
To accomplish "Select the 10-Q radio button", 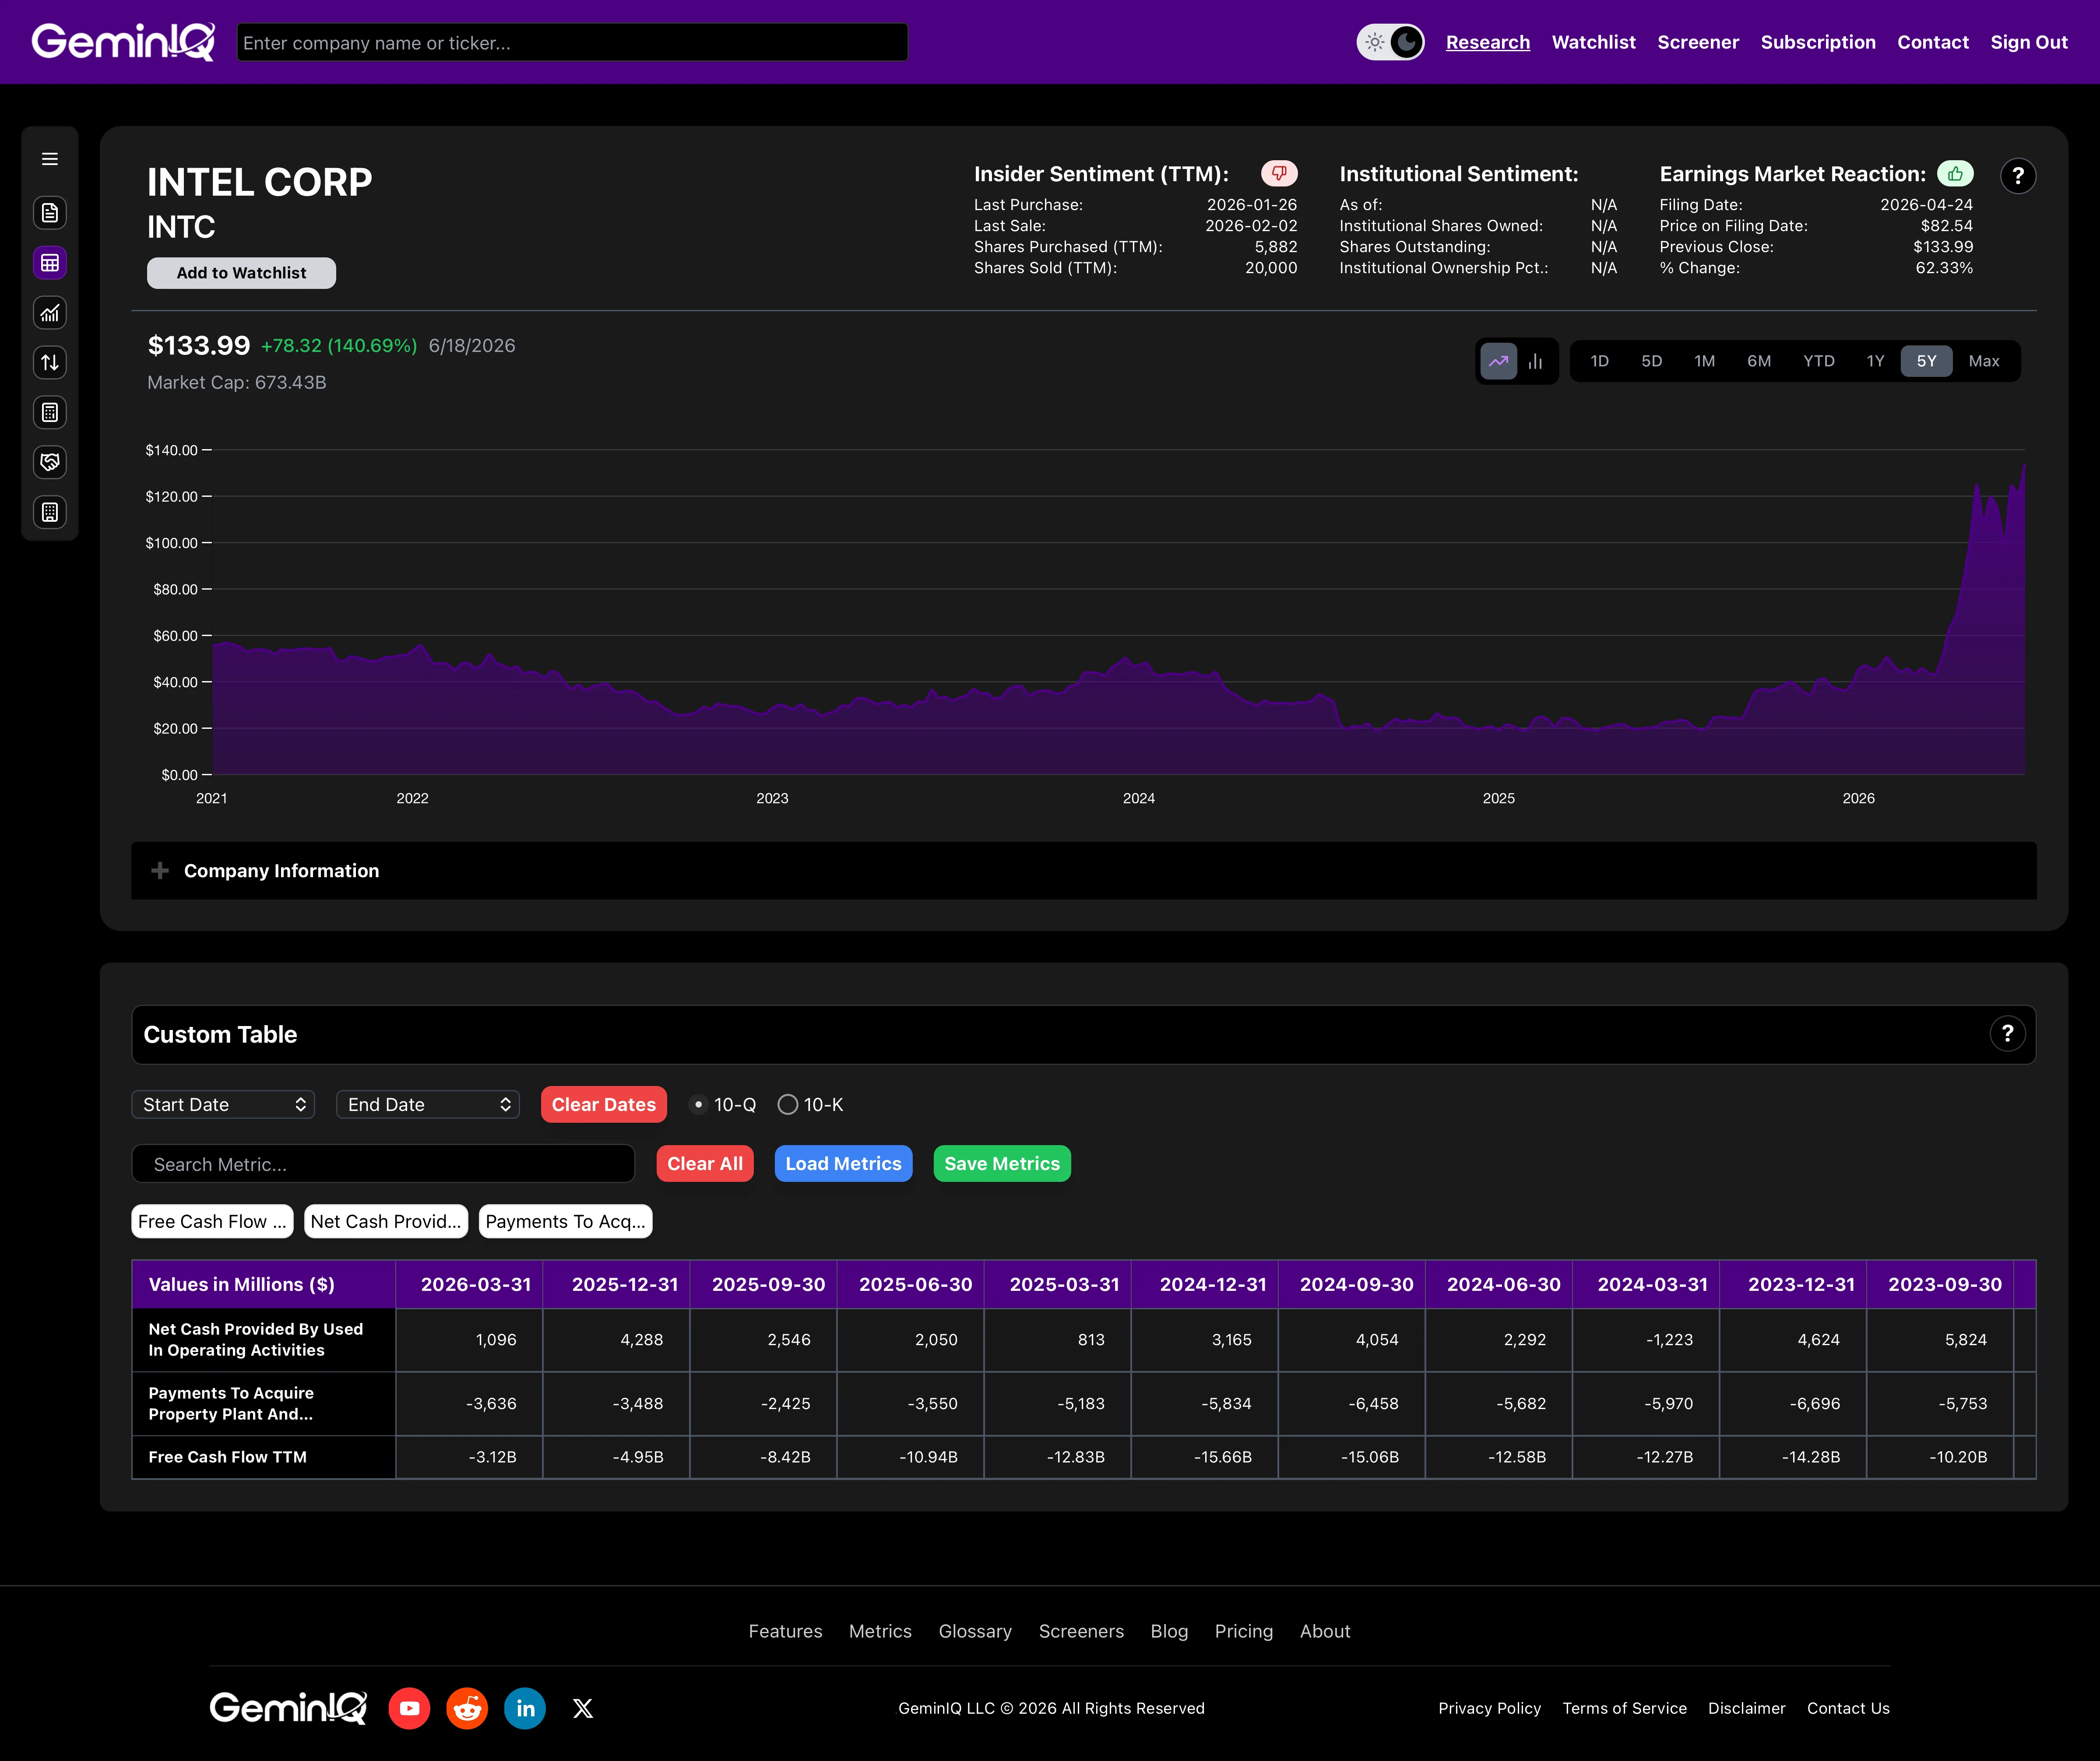I will click(699, 1104).
